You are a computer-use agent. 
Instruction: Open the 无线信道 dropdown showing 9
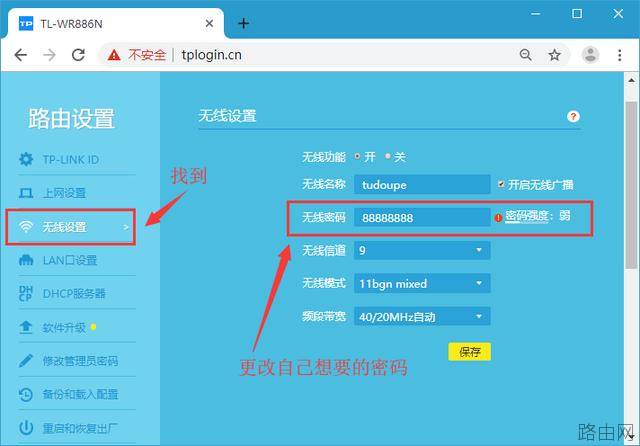(422, 250)
